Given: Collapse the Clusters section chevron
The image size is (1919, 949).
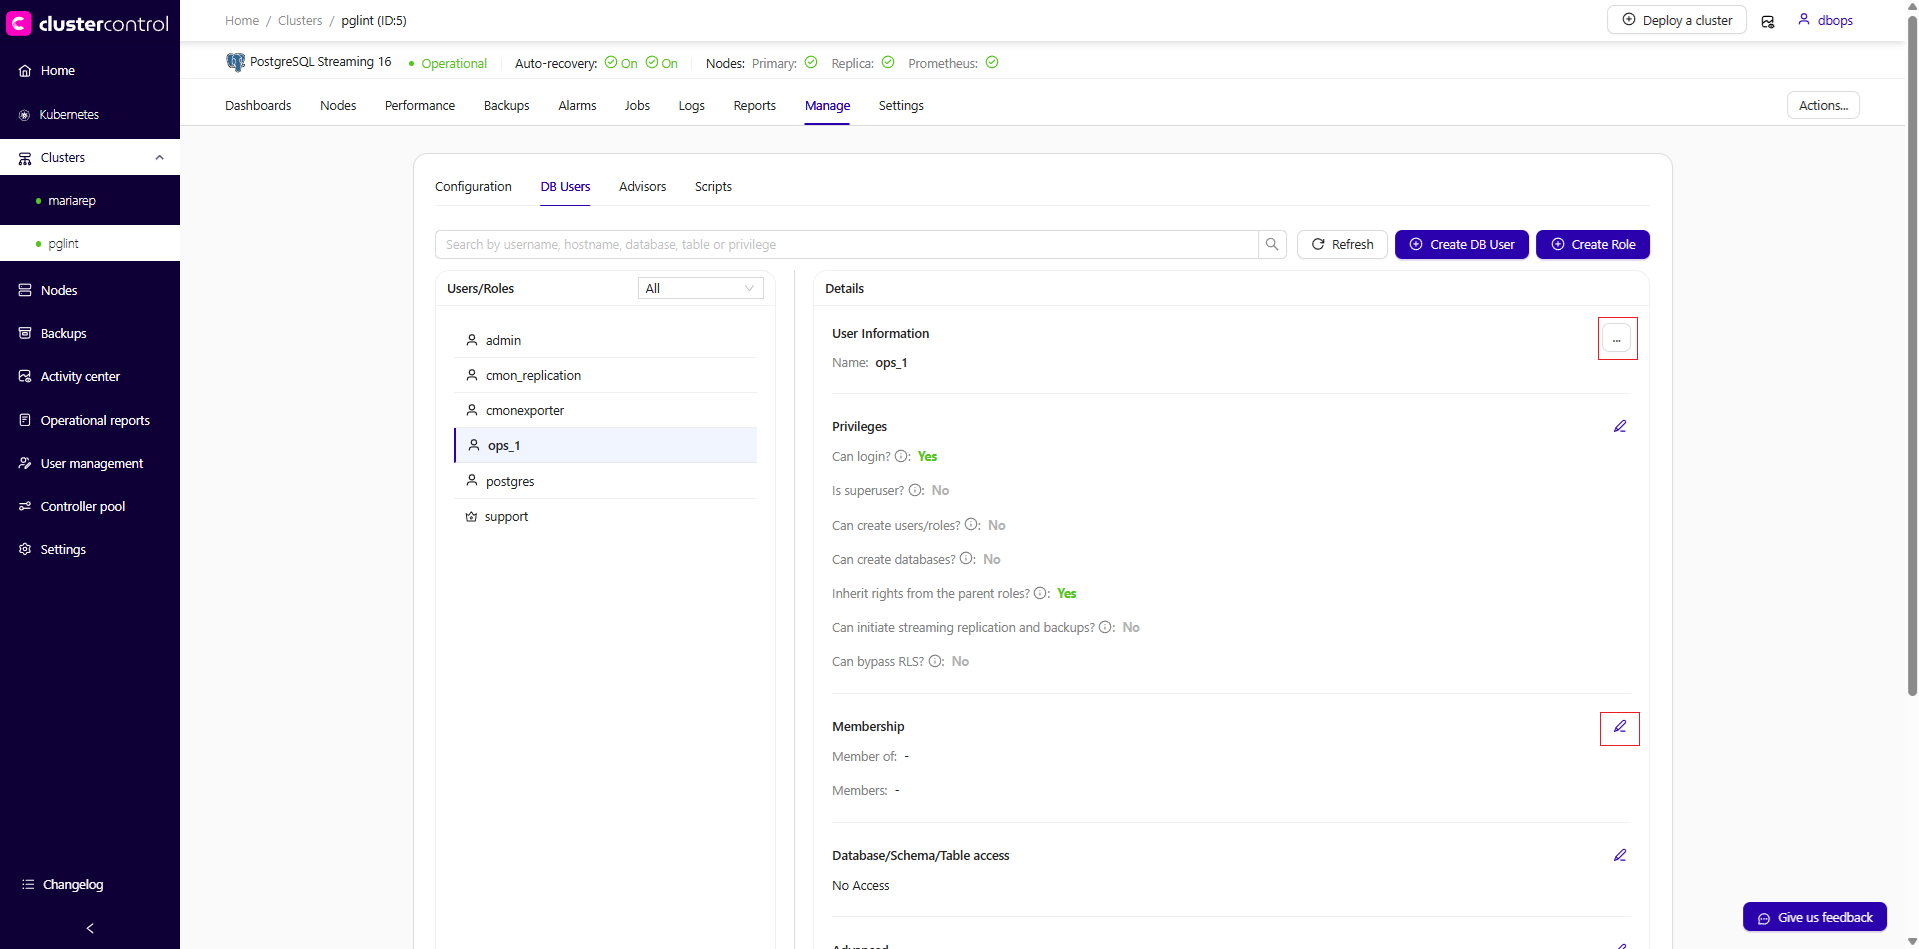Looking at the screenshot, I should (160, 157).
